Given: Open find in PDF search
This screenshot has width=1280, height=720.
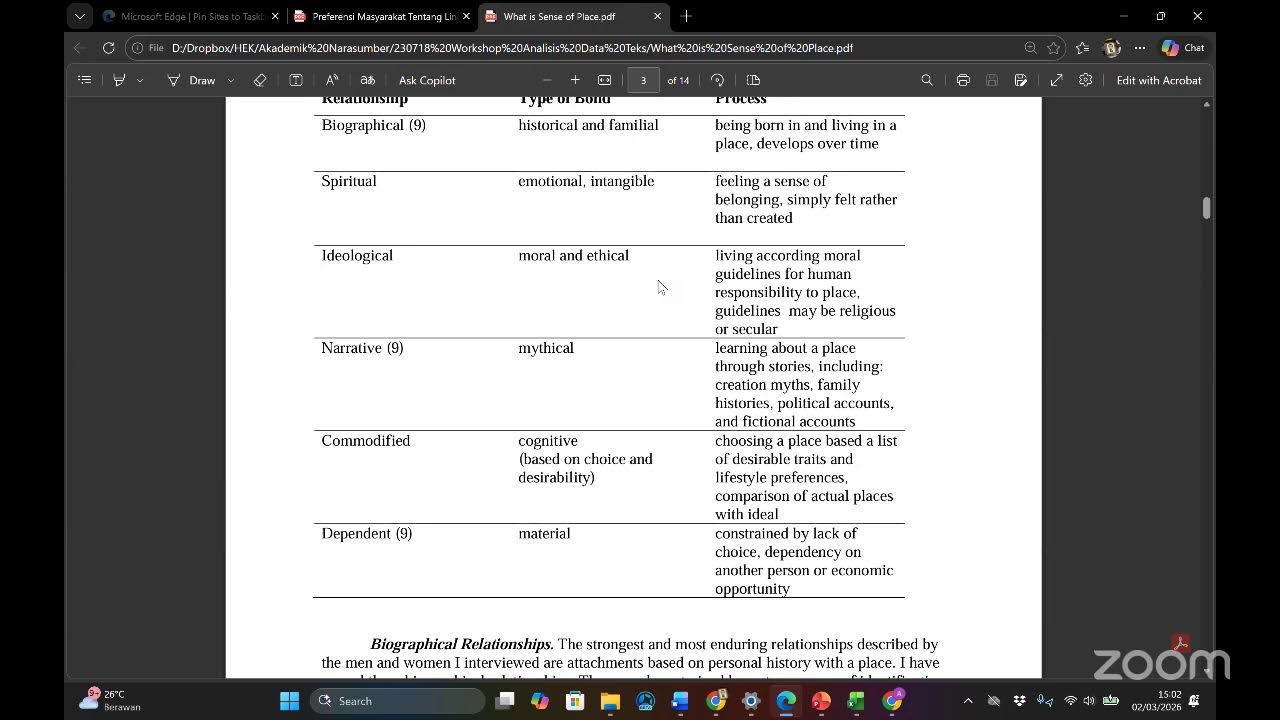Looking at the screenshot, I should click(927, 80).
